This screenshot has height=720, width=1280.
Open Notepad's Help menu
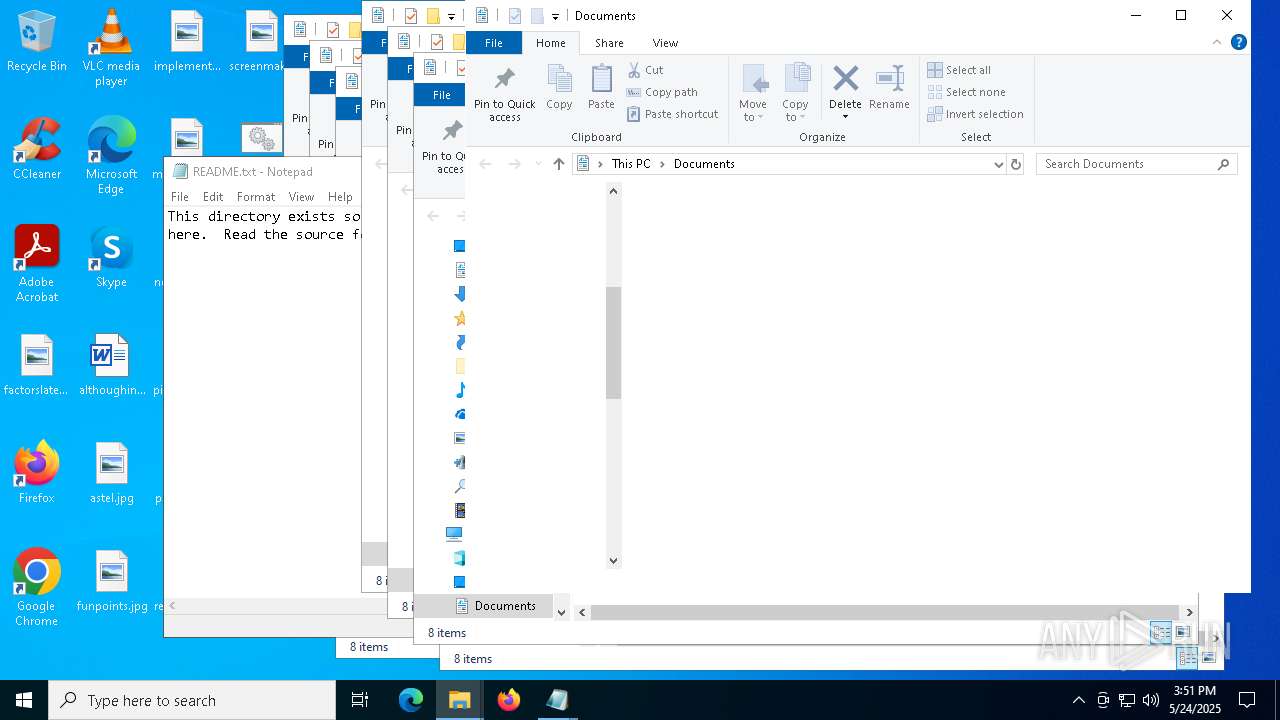[340, 197]
